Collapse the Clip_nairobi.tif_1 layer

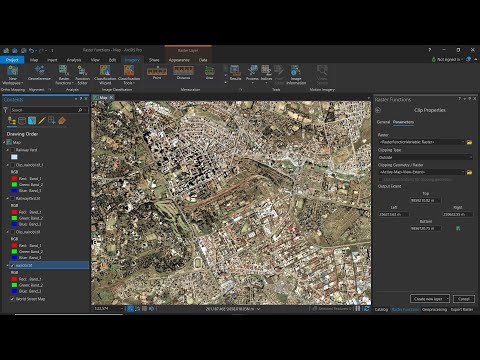click(x=8, y=165)
